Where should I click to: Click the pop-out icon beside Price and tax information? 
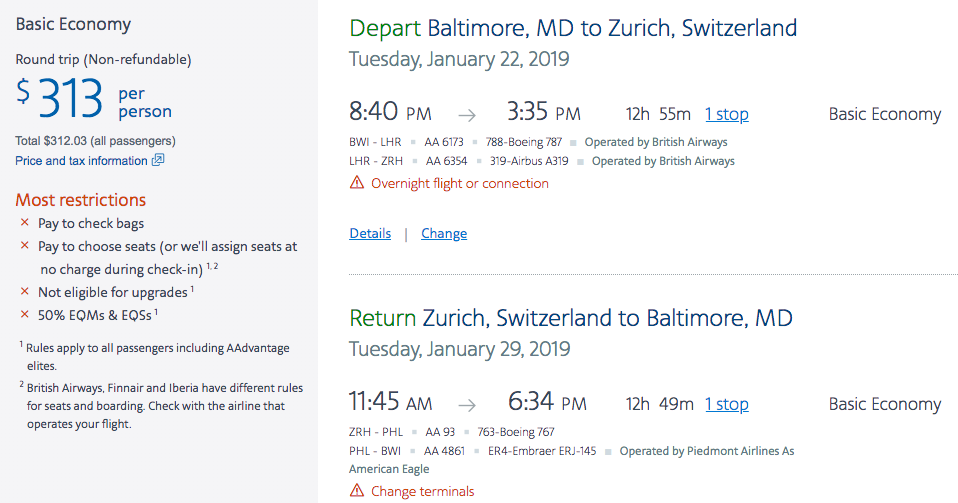158,160
